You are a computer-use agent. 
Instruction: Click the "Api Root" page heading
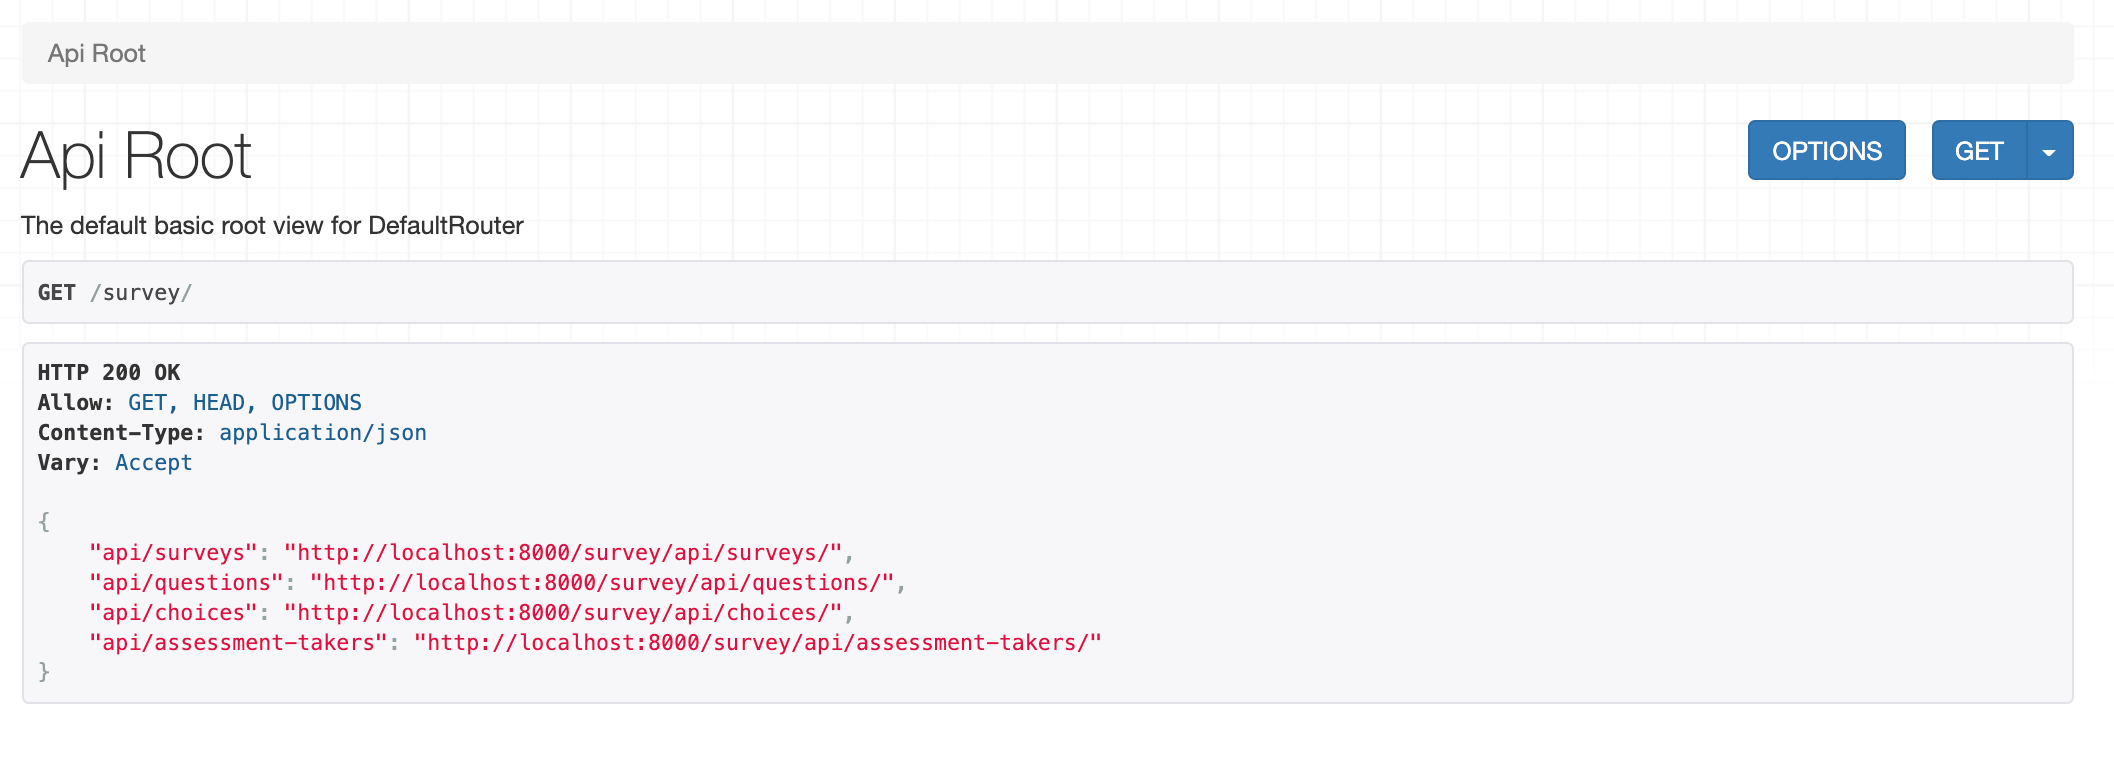point(136,156)
